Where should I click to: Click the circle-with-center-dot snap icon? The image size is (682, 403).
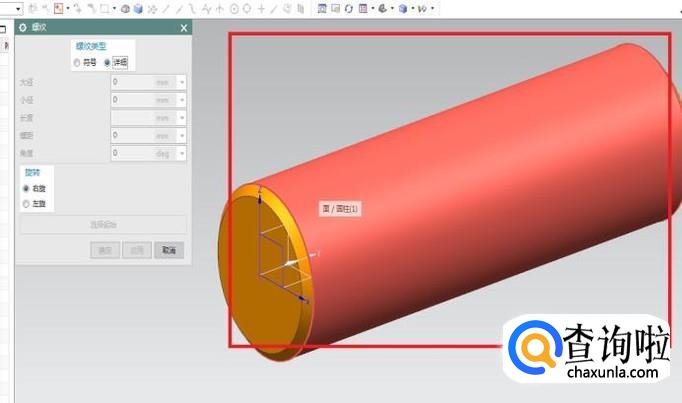tap(234, 9)
